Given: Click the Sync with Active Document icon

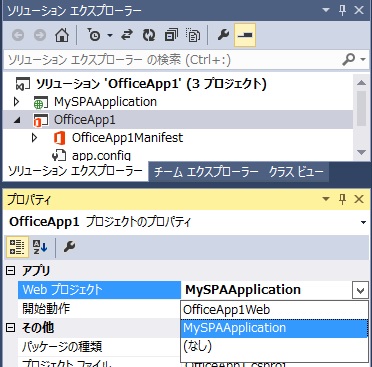Looking at the screenshot, I should pos(127,35).
